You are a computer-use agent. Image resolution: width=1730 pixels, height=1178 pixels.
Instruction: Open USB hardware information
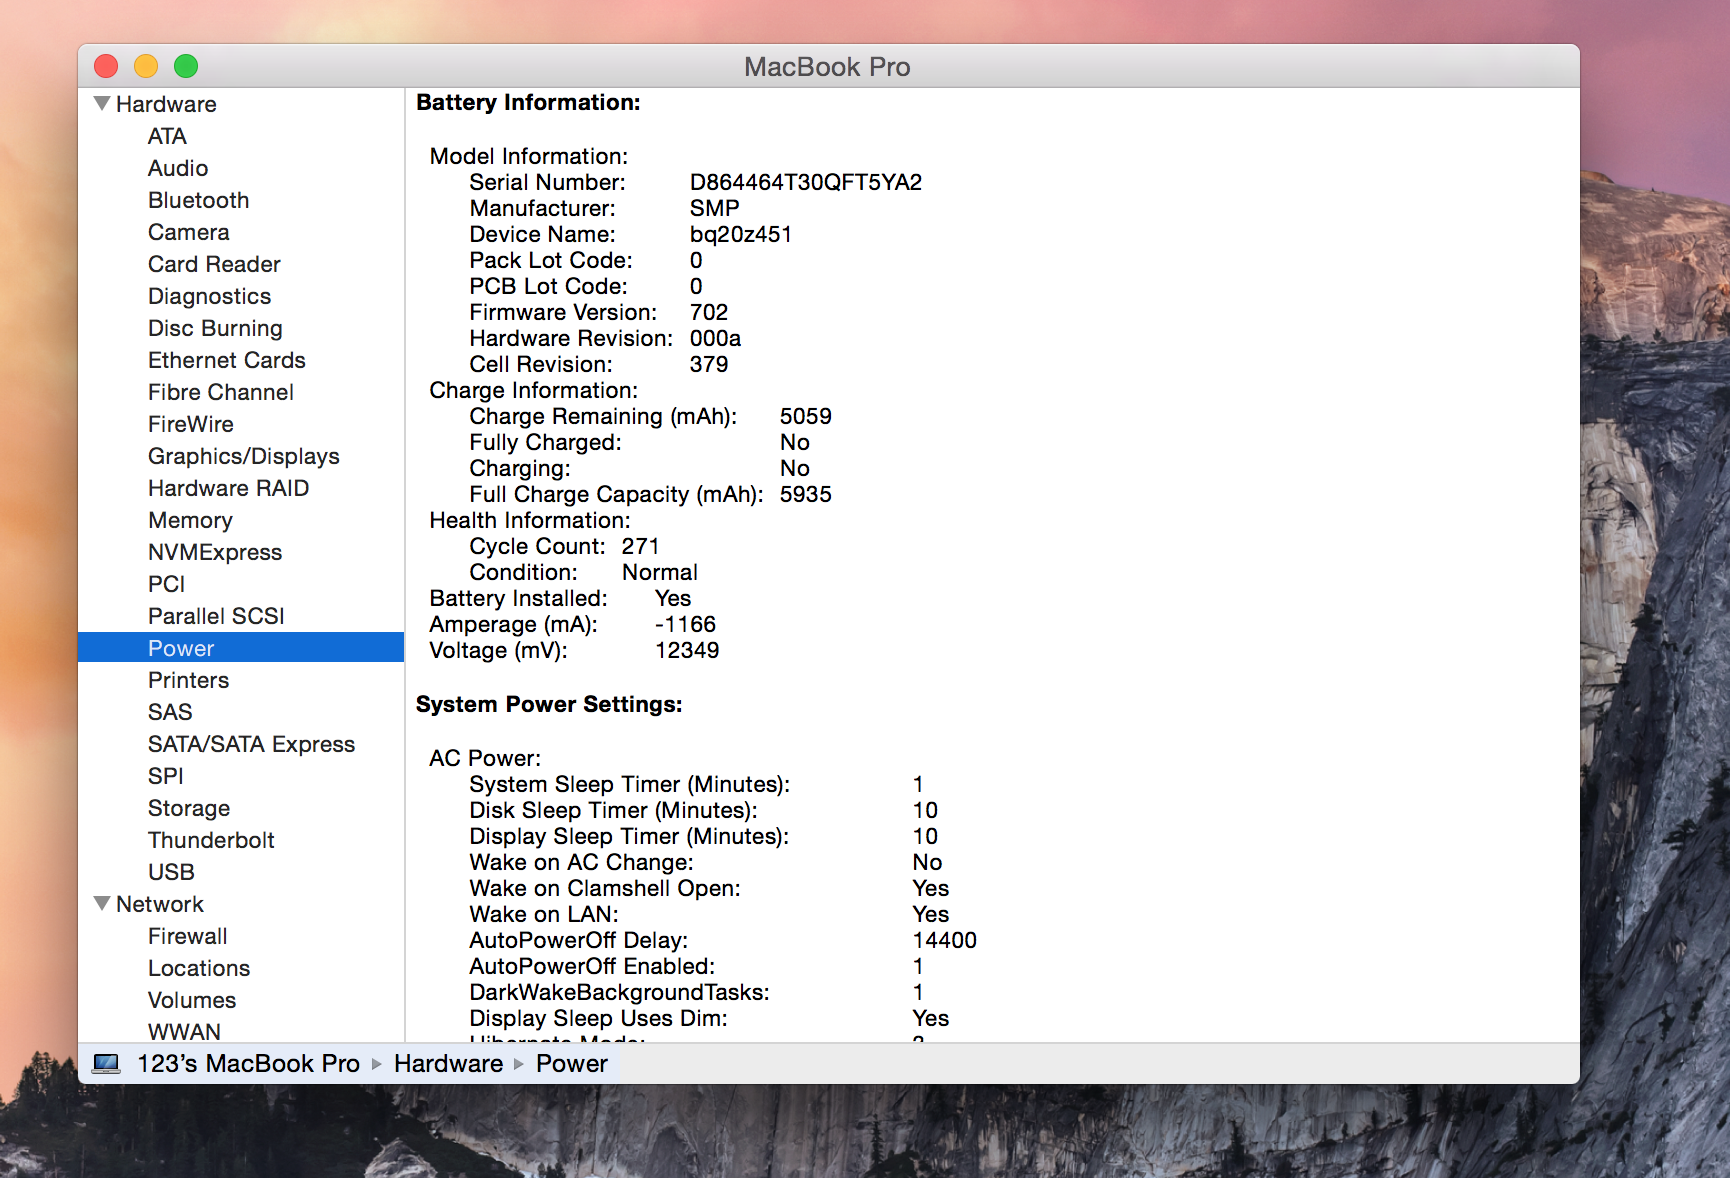tap(171, 872)
